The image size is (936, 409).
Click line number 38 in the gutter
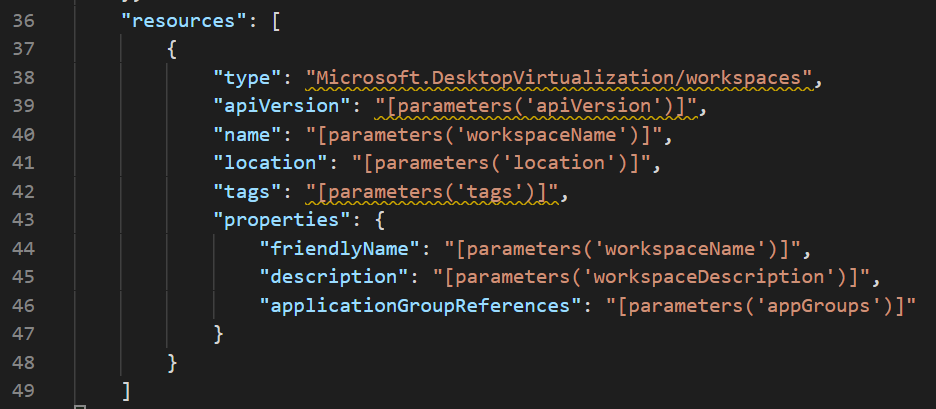pyautogui.click(x=23, y=78)
